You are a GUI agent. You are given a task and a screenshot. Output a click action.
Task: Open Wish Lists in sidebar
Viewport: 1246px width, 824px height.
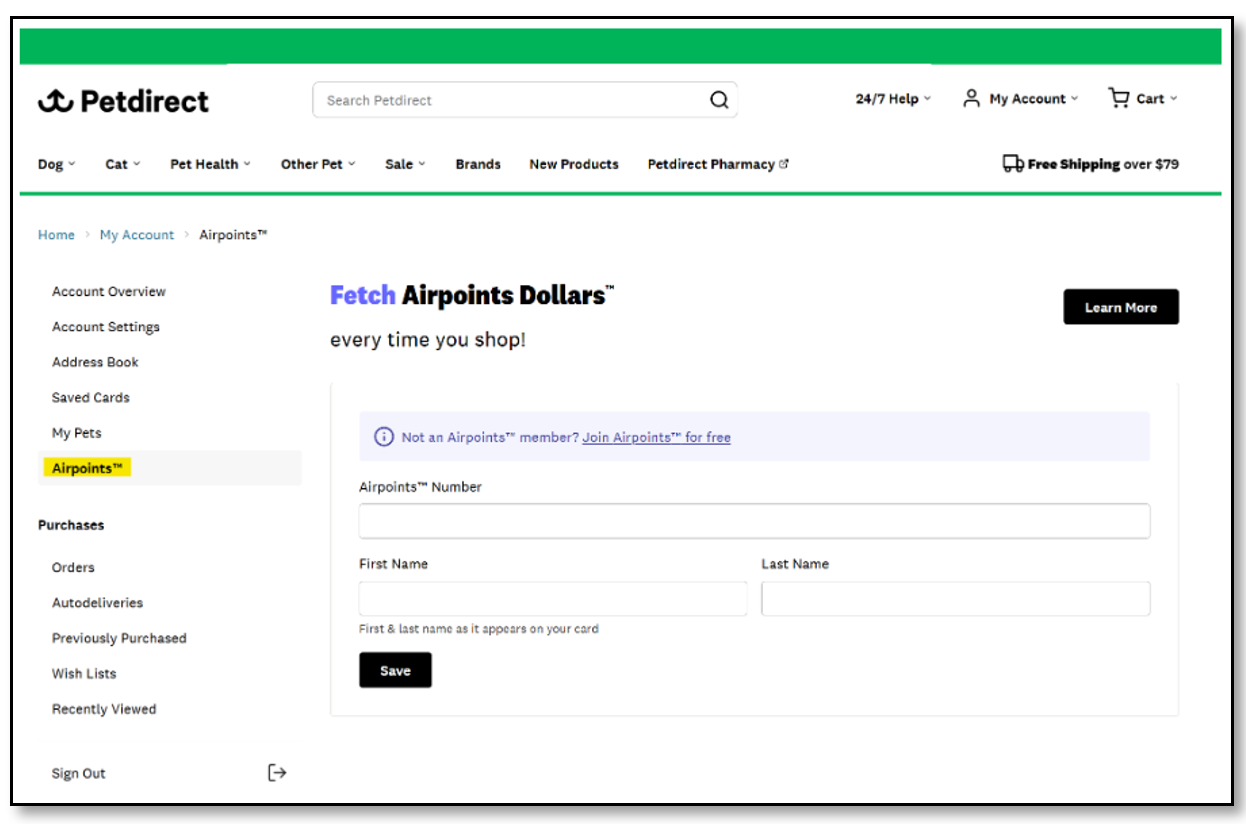coord(84,674)
